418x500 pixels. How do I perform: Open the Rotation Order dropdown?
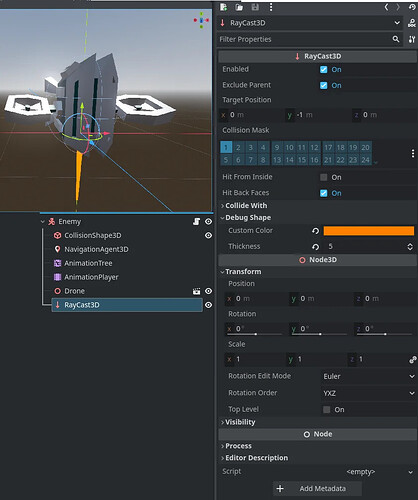369,393
